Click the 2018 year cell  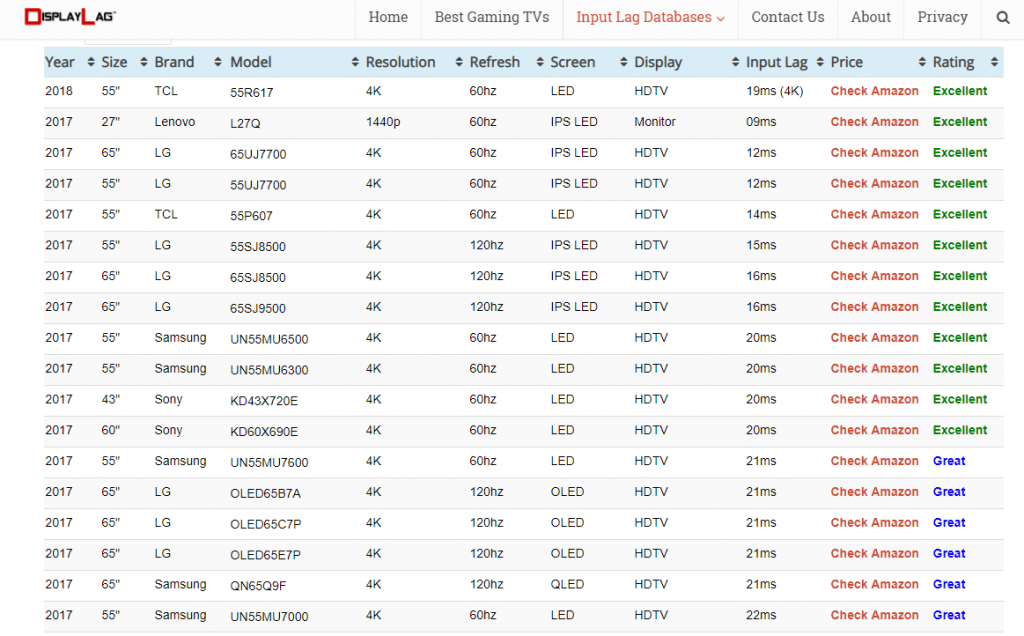59,91
